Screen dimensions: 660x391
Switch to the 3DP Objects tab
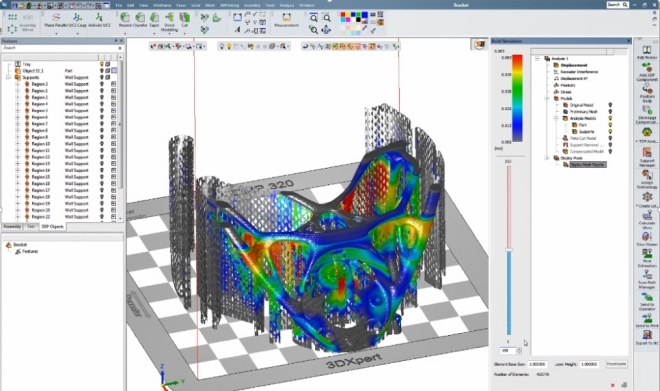52,226
